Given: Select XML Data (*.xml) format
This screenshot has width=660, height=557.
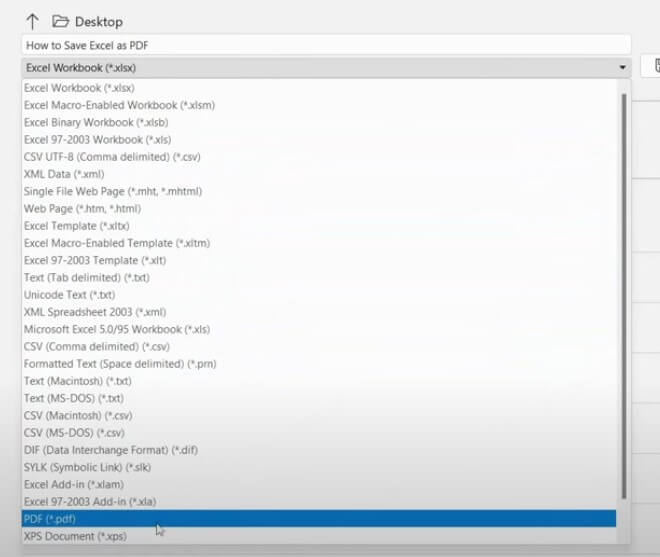Looking at the screenshot, I should pyautogui.click(x=319, y=174).
